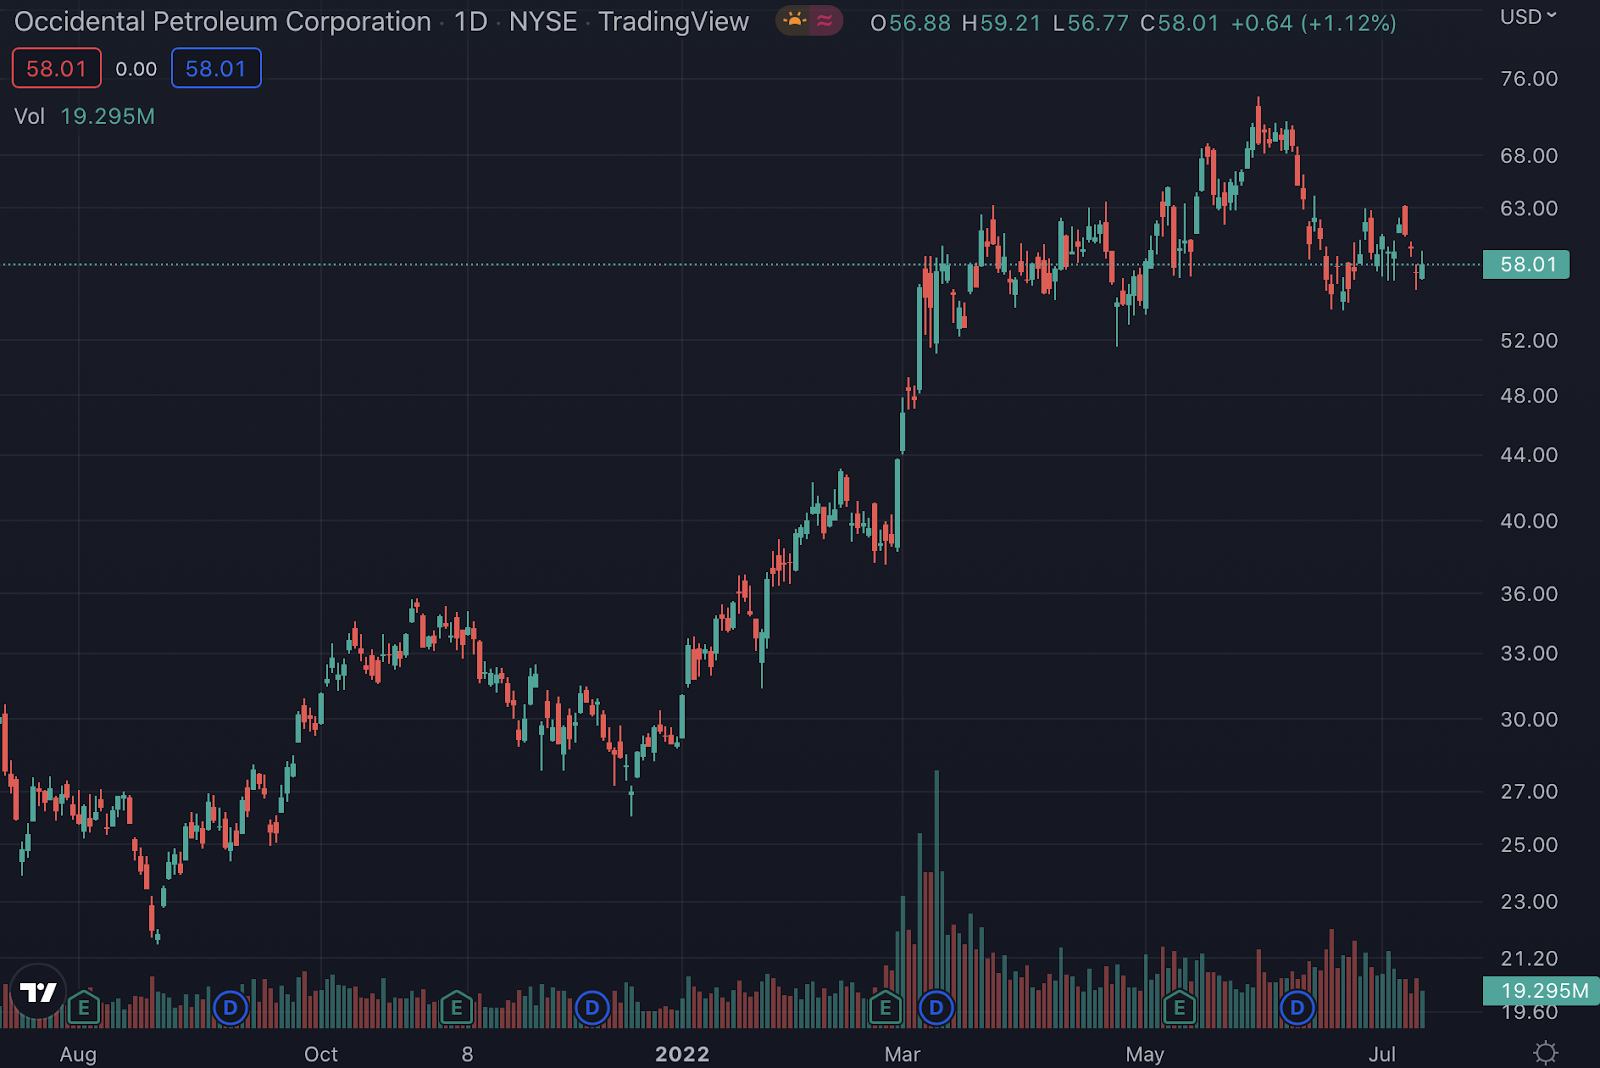
Task: Click the 36.00 price axis label
Action: point(1529,593)
